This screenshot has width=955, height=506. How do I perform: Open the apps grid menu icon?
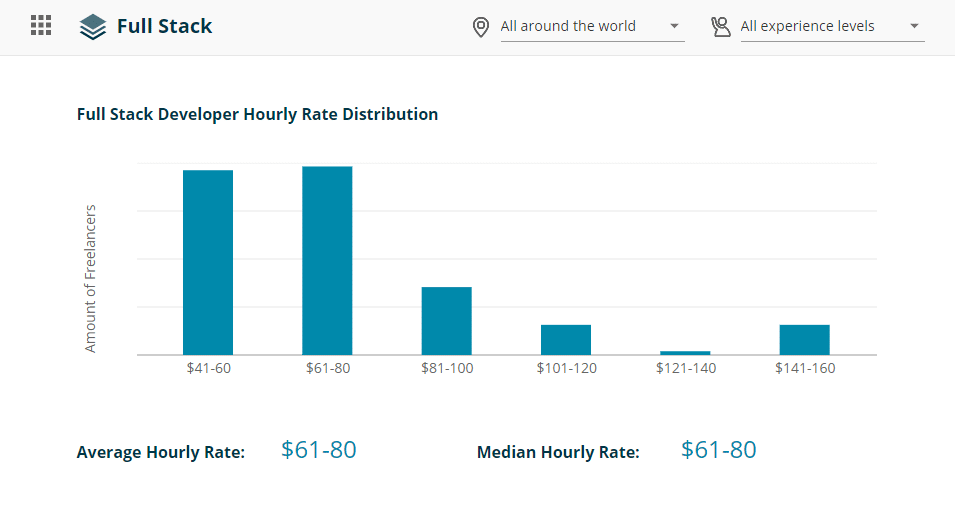click(41, 26)
